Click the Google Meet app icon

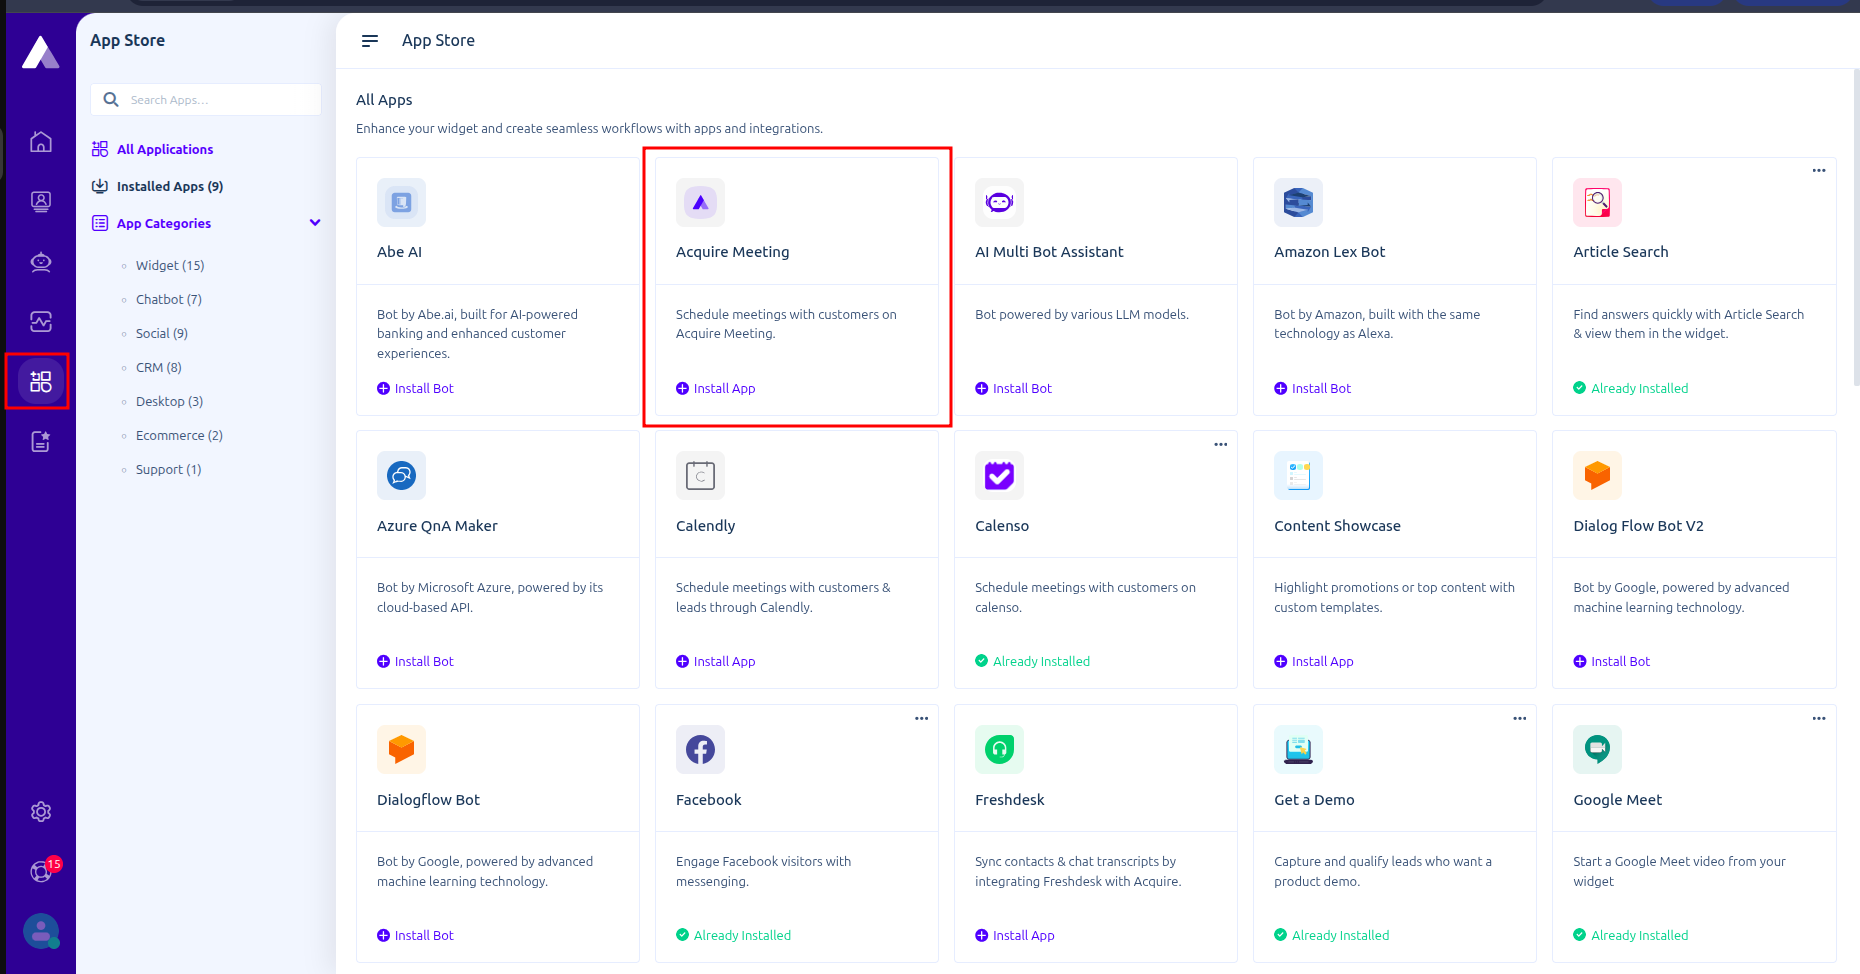(x=1597, y=750)
